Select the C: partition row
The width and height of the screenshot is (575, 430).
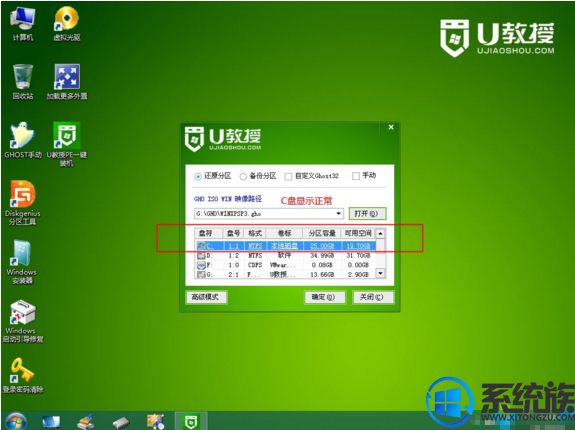tap(286, 246)
